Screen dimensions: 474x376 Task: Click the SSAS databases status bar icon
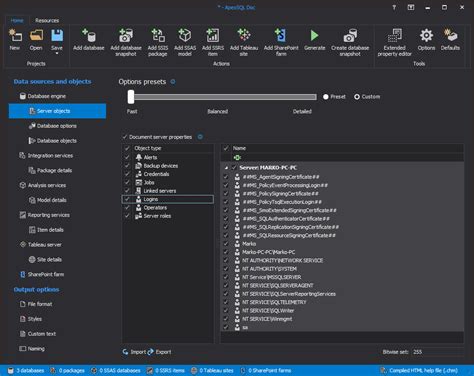(x=94, y=371)
